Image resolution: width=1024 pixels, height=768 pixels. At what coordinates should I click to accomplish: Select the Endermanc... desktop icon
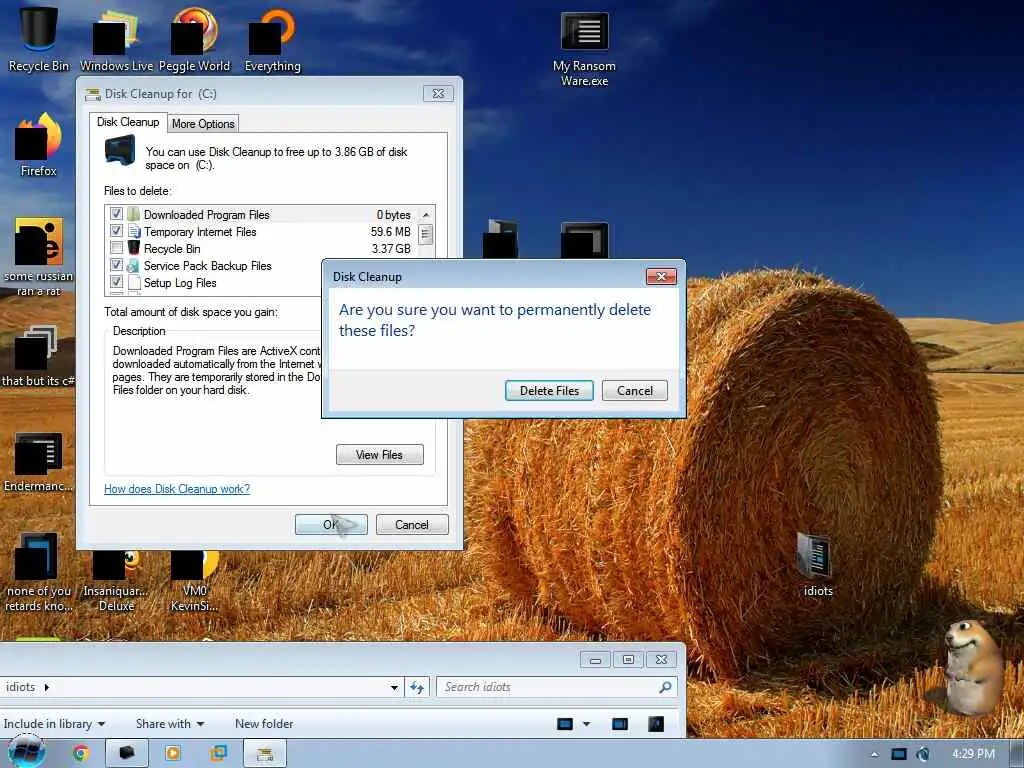click(39, 462)
